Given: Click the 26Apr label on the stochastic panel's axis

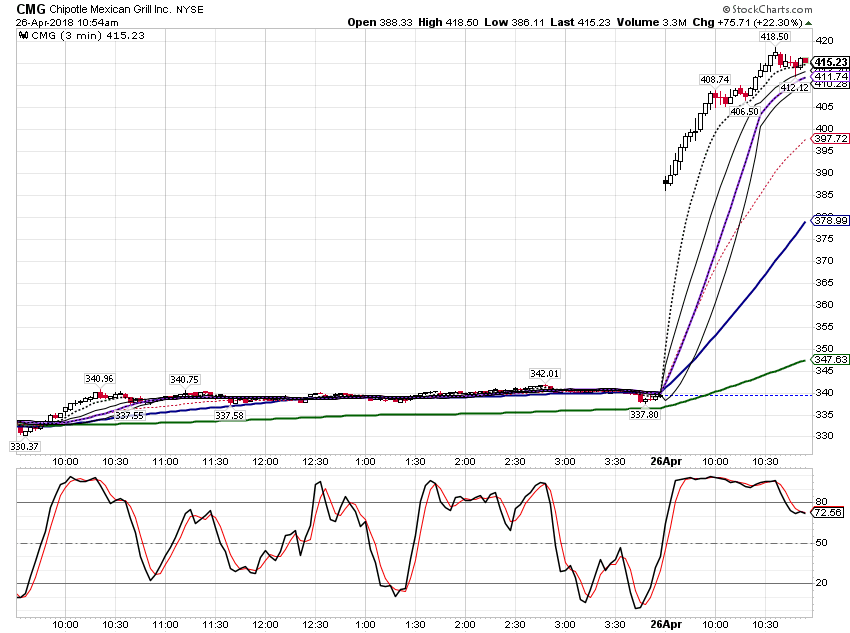Looking at the screenshot, I should pos(666,624).
